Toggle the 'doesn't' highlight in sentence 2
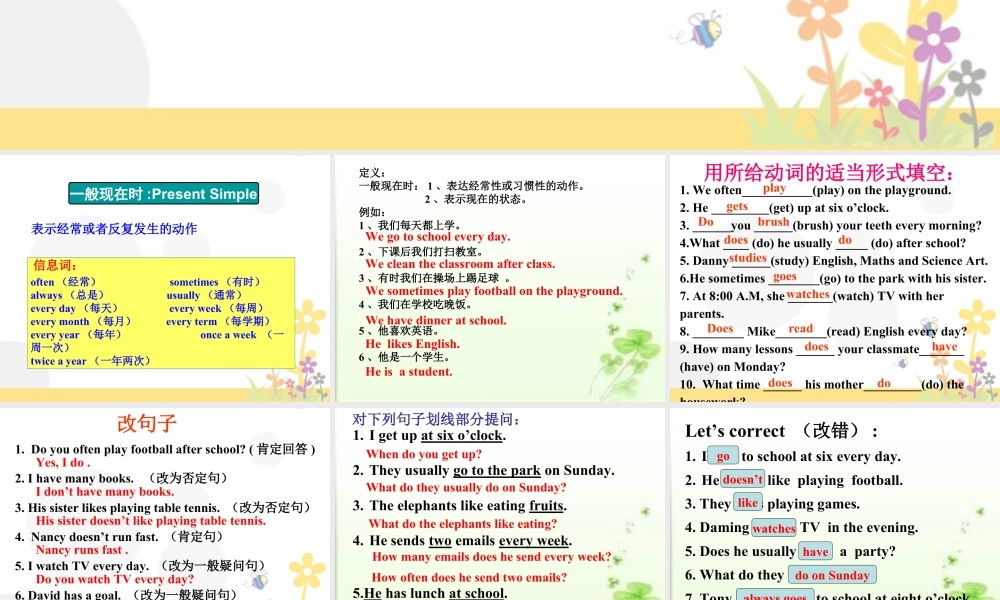This screenshot has width=1000, height=600. click(x=740, y=480)
